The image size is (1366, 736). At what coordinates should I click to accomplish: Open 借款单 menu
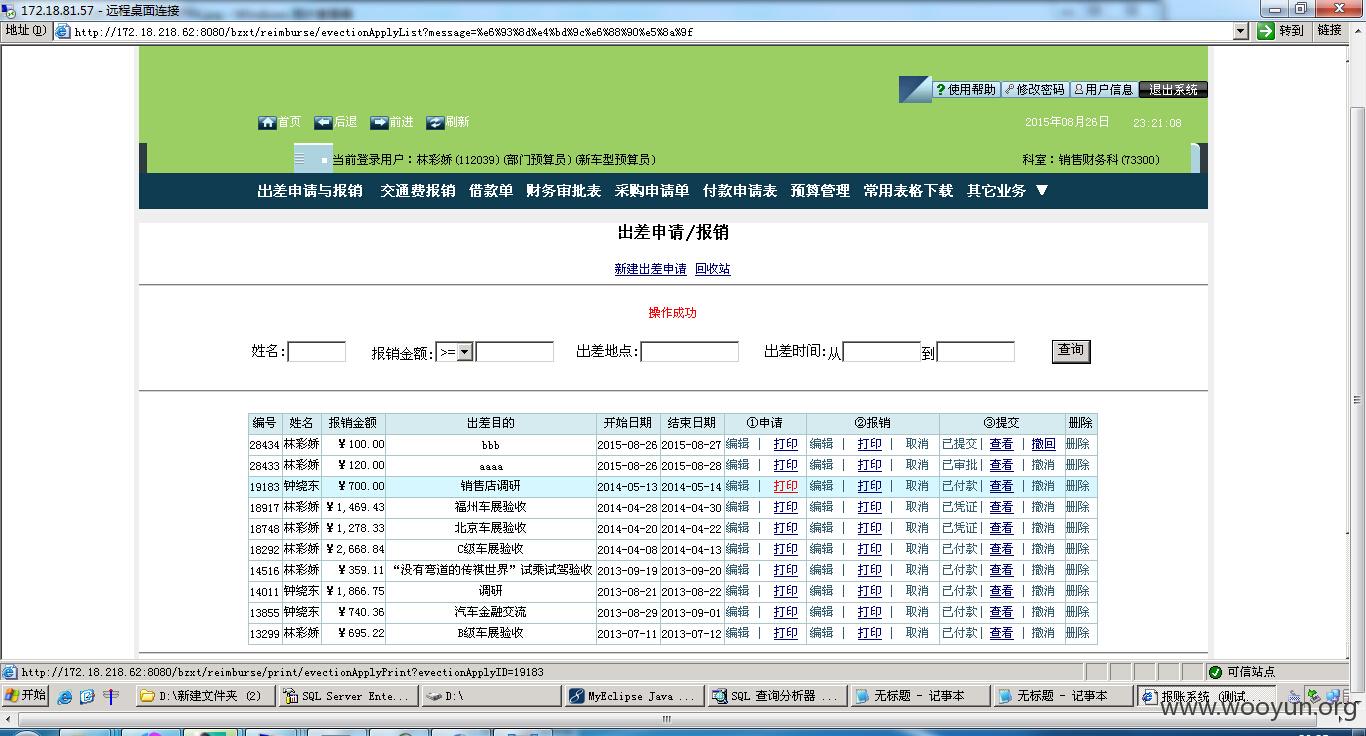tap(491, 190)
